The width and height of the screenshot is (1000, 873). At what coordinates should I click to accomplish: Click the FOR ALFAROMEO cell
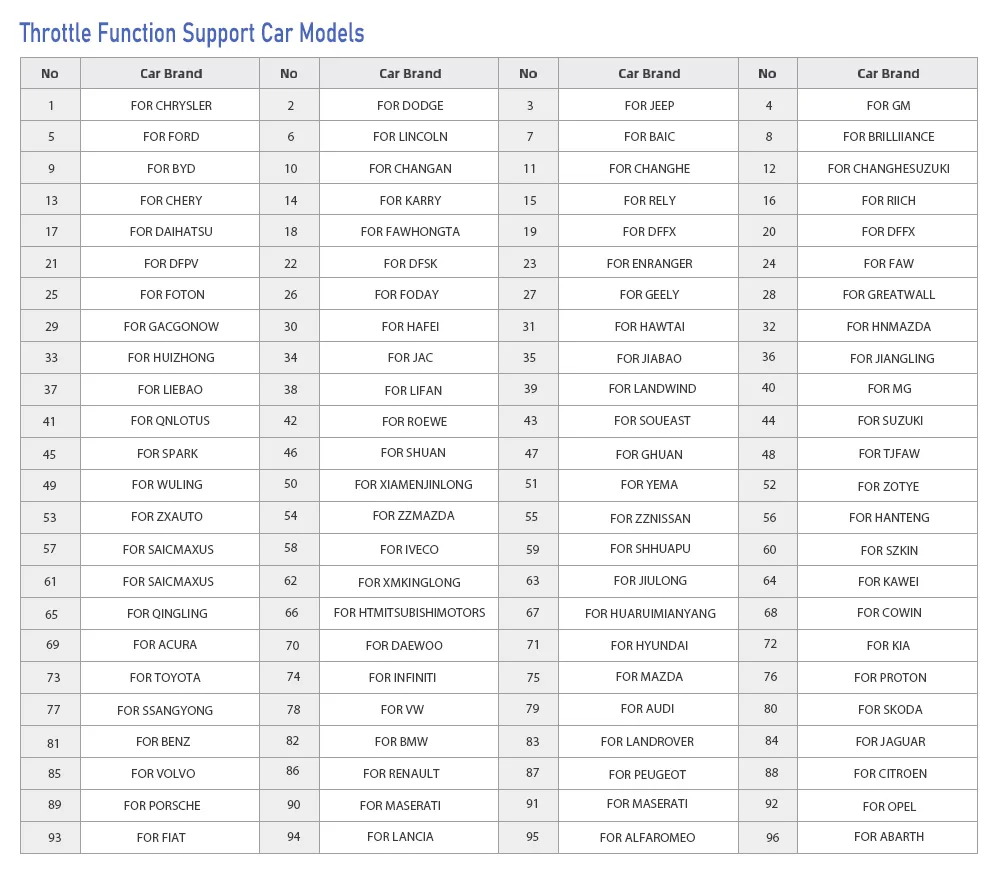647,837
